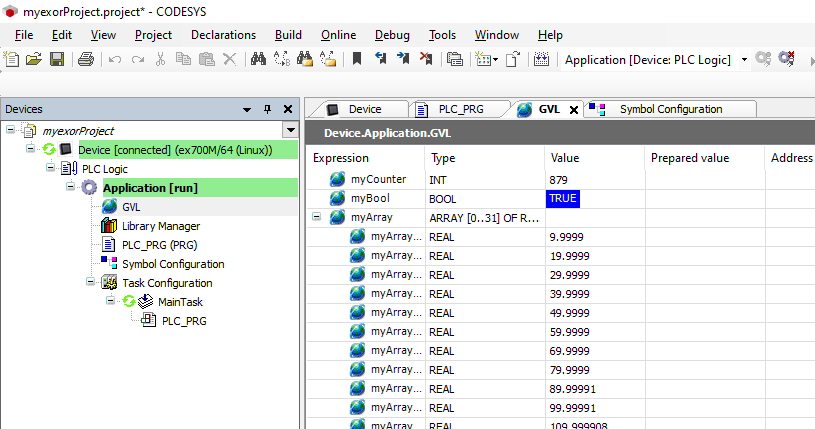This screenshot has height=429, width=815.
Task: Close the Devices panel
Action: (x=287, y=109)
